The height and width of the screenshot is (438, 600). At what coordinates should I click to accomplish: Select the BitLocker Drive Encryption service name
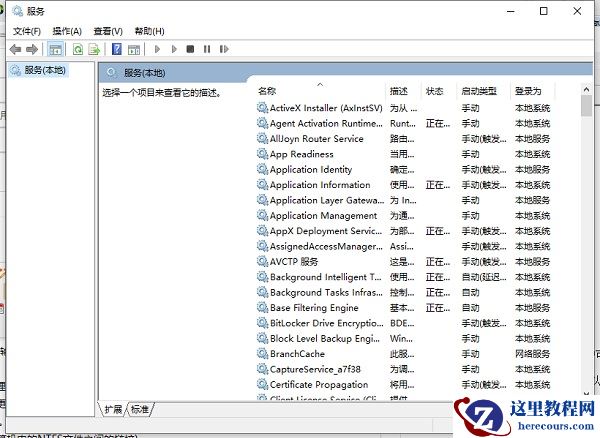click(326, 323)
